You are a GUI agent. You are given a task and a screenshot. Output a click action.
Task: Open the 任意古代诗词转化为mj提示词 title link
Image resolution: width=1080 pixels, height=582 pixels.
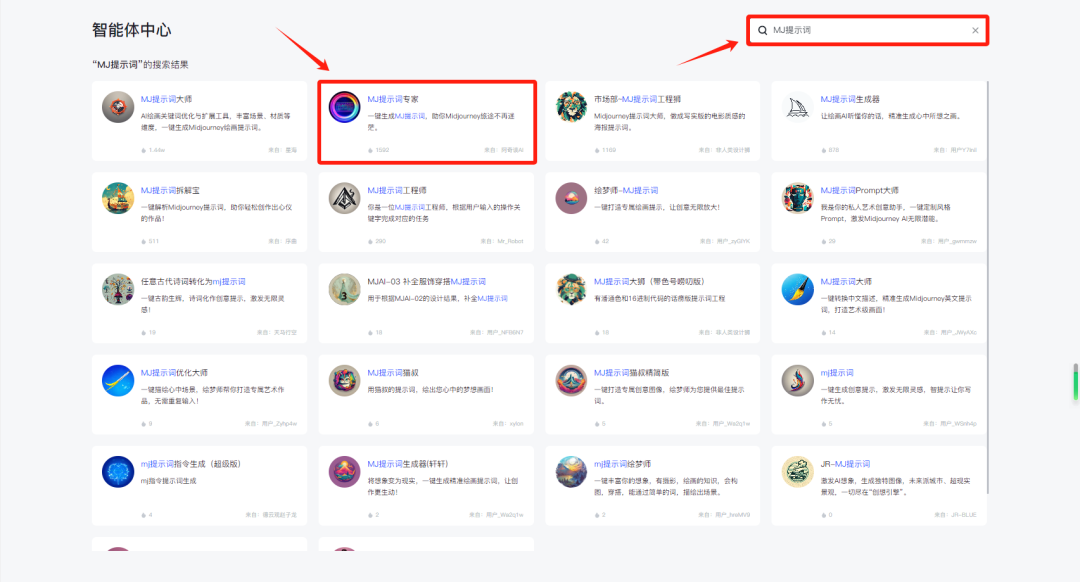(x=193, y=282)
